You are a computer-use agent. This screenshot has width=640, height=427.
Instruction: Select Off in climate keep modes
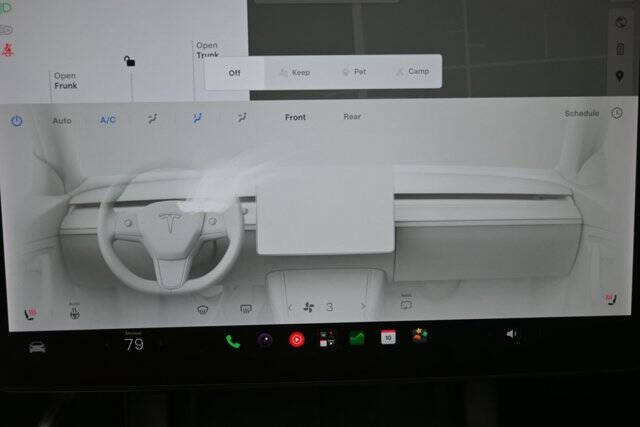pos(234,73)
